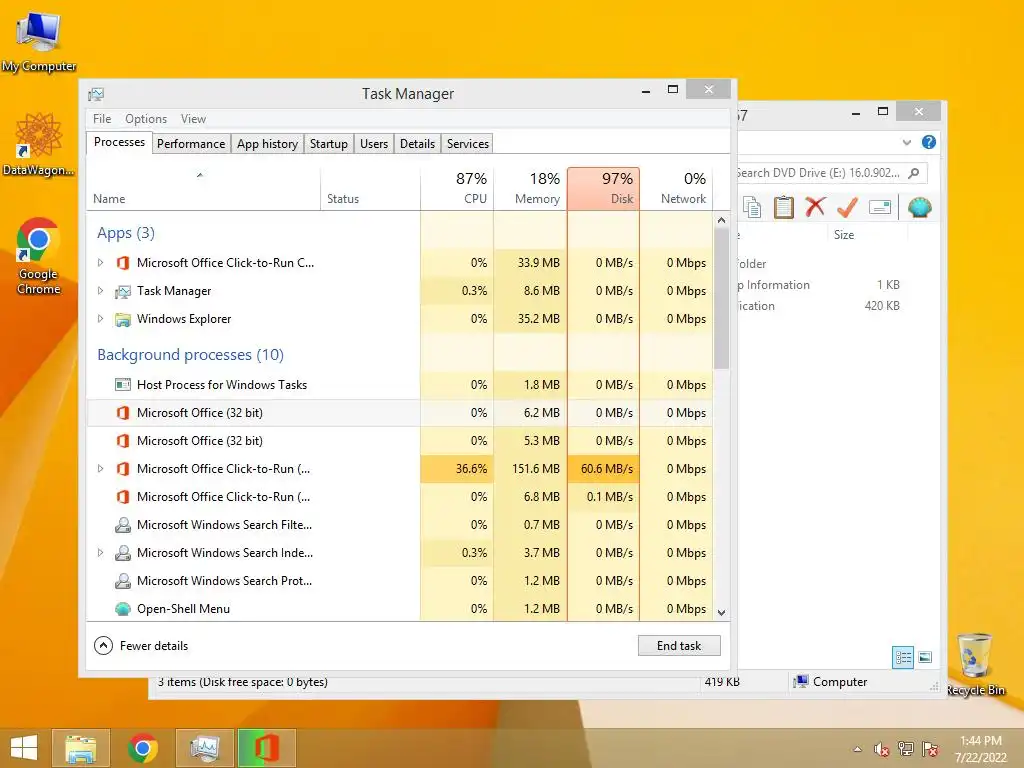Screen dimensions: 1024x768
Task: Select Microsoft Office (32 bit) 5.3 MB row
Action: click(x=400, y=441)
